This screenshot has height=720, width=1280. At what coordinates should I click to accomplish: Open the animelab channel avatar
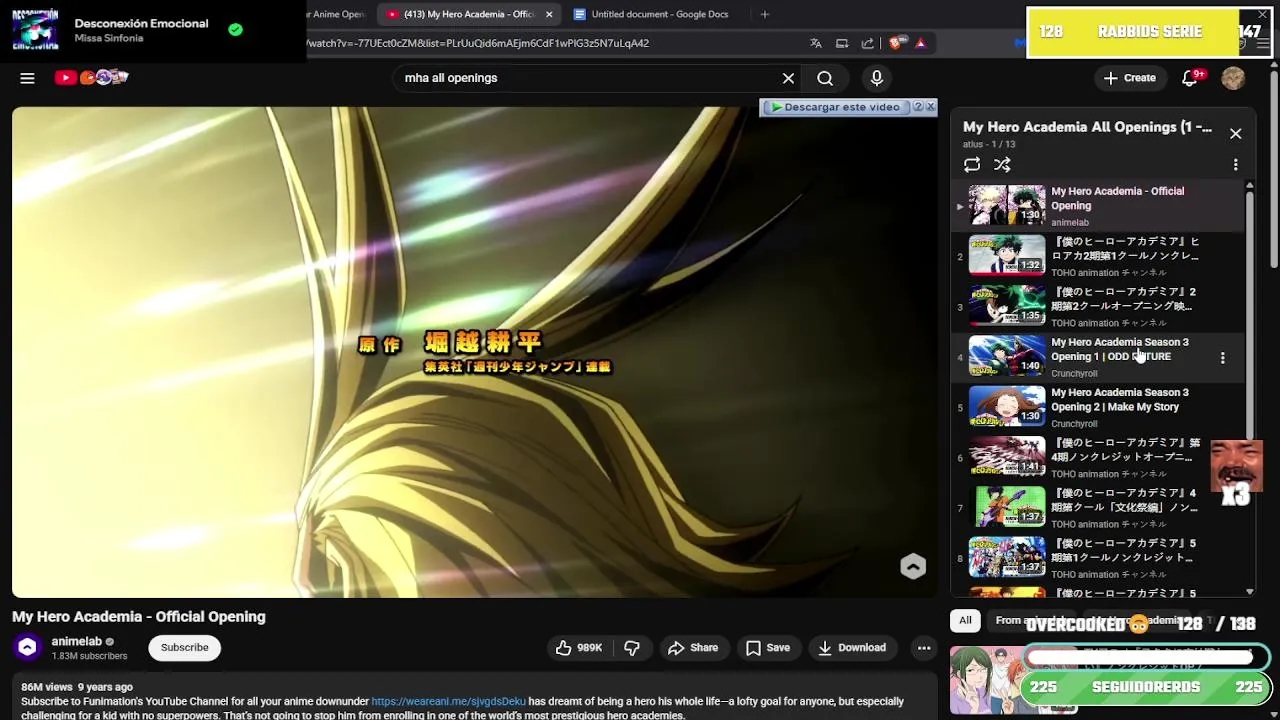click(x=27, y=648)
